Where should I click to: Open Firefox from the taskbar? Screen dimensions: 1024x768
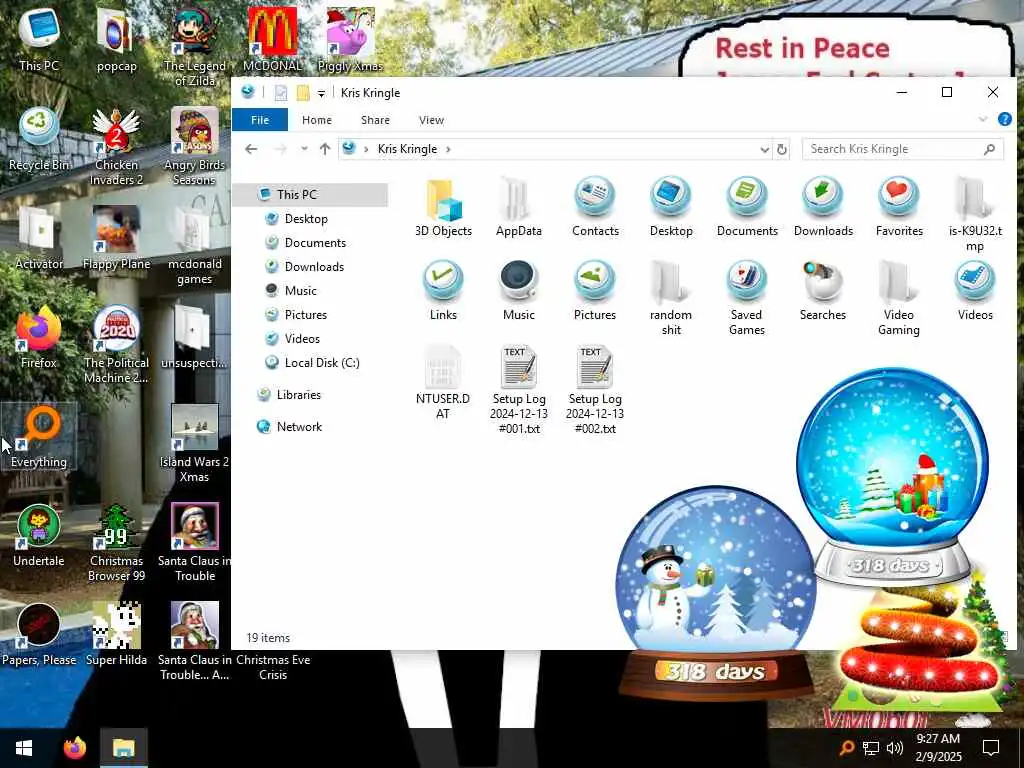(74, 748)
